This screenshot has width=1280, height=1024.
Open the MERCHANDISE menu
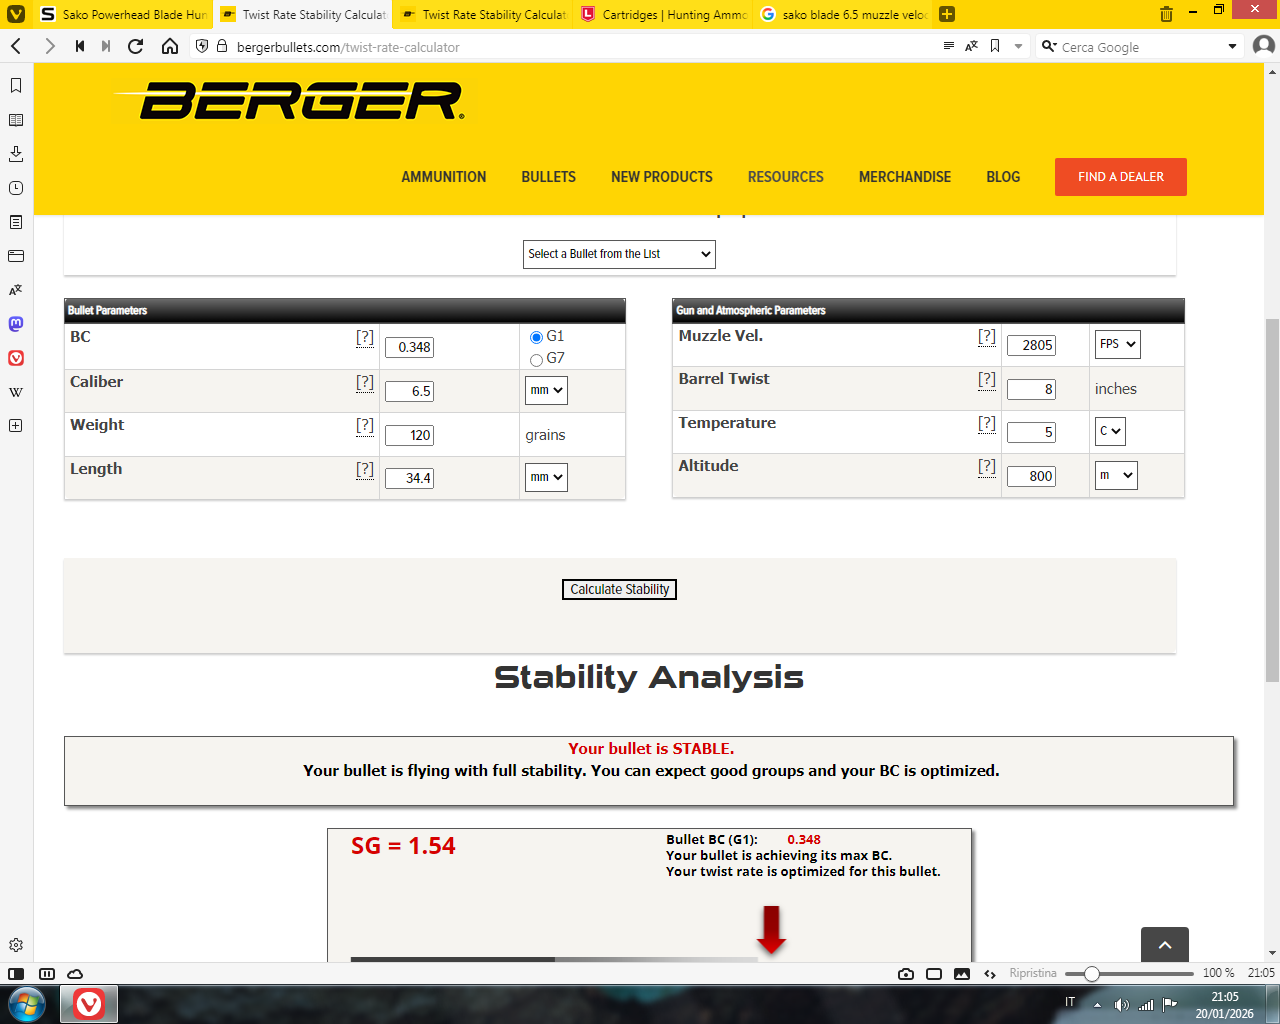(905, 177)
